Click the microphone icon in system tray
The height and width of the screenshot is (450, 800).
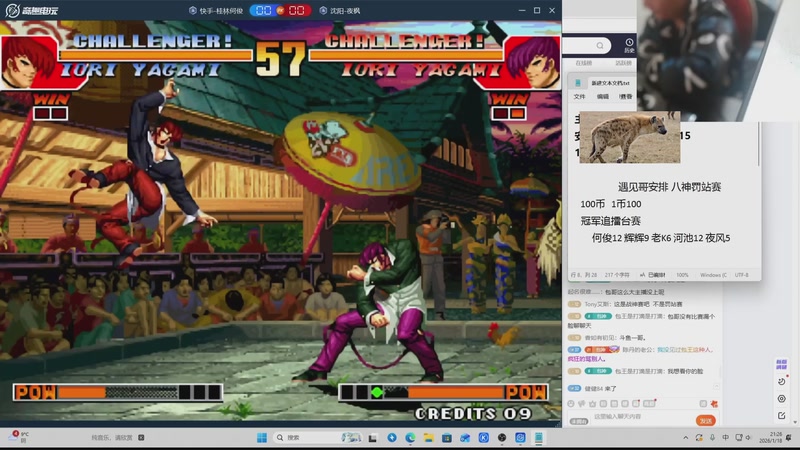[x=712, y=438]
